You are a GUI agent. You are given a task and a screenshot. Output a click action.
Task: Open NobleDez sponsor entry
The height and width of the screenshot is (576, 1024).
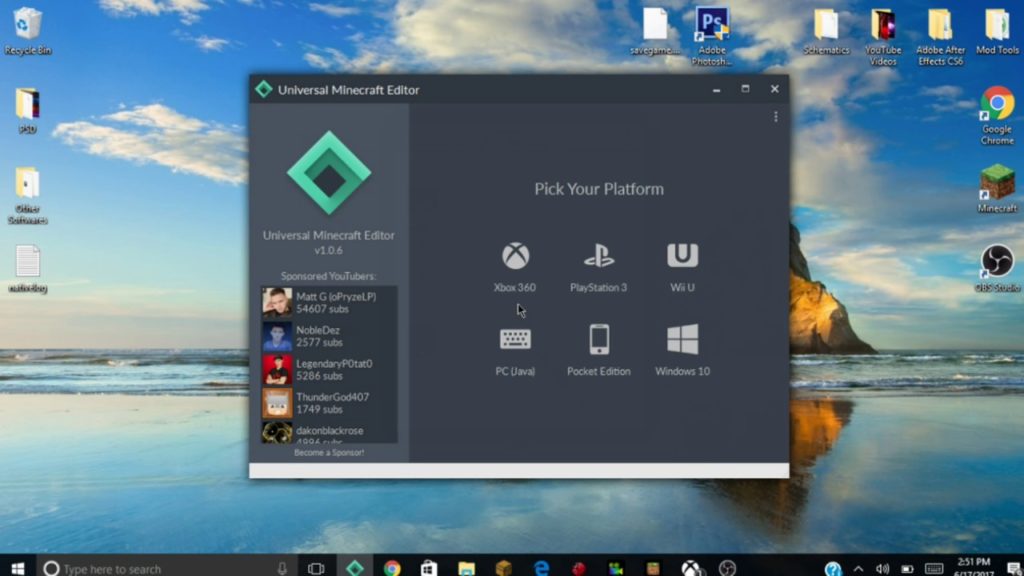(329, 336)
